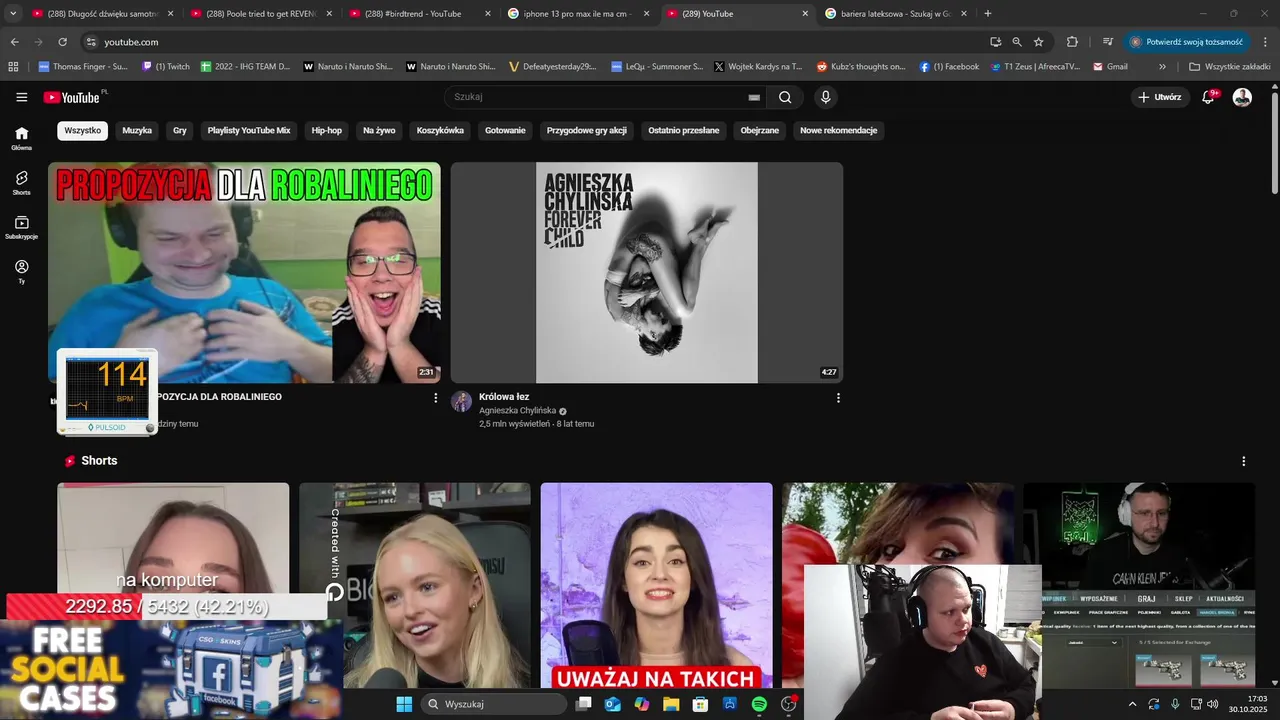Image resolution: width=1280 pixels, height=720 pixels.
Task: Open more options for the Robaliniego video
Action: coord(435,398)
